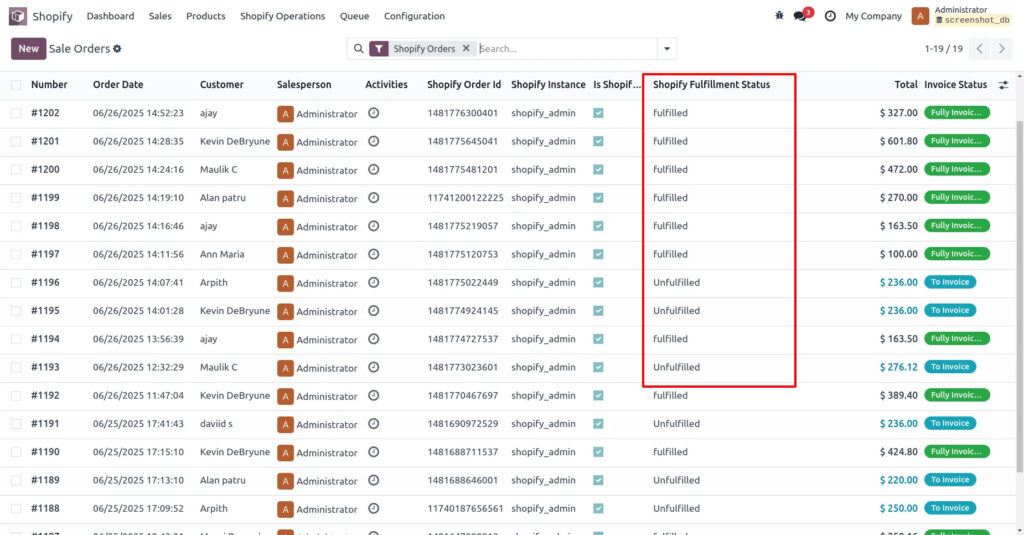Click activity clock icon for order #1202

pyautogui.click(x=374, y=113)
